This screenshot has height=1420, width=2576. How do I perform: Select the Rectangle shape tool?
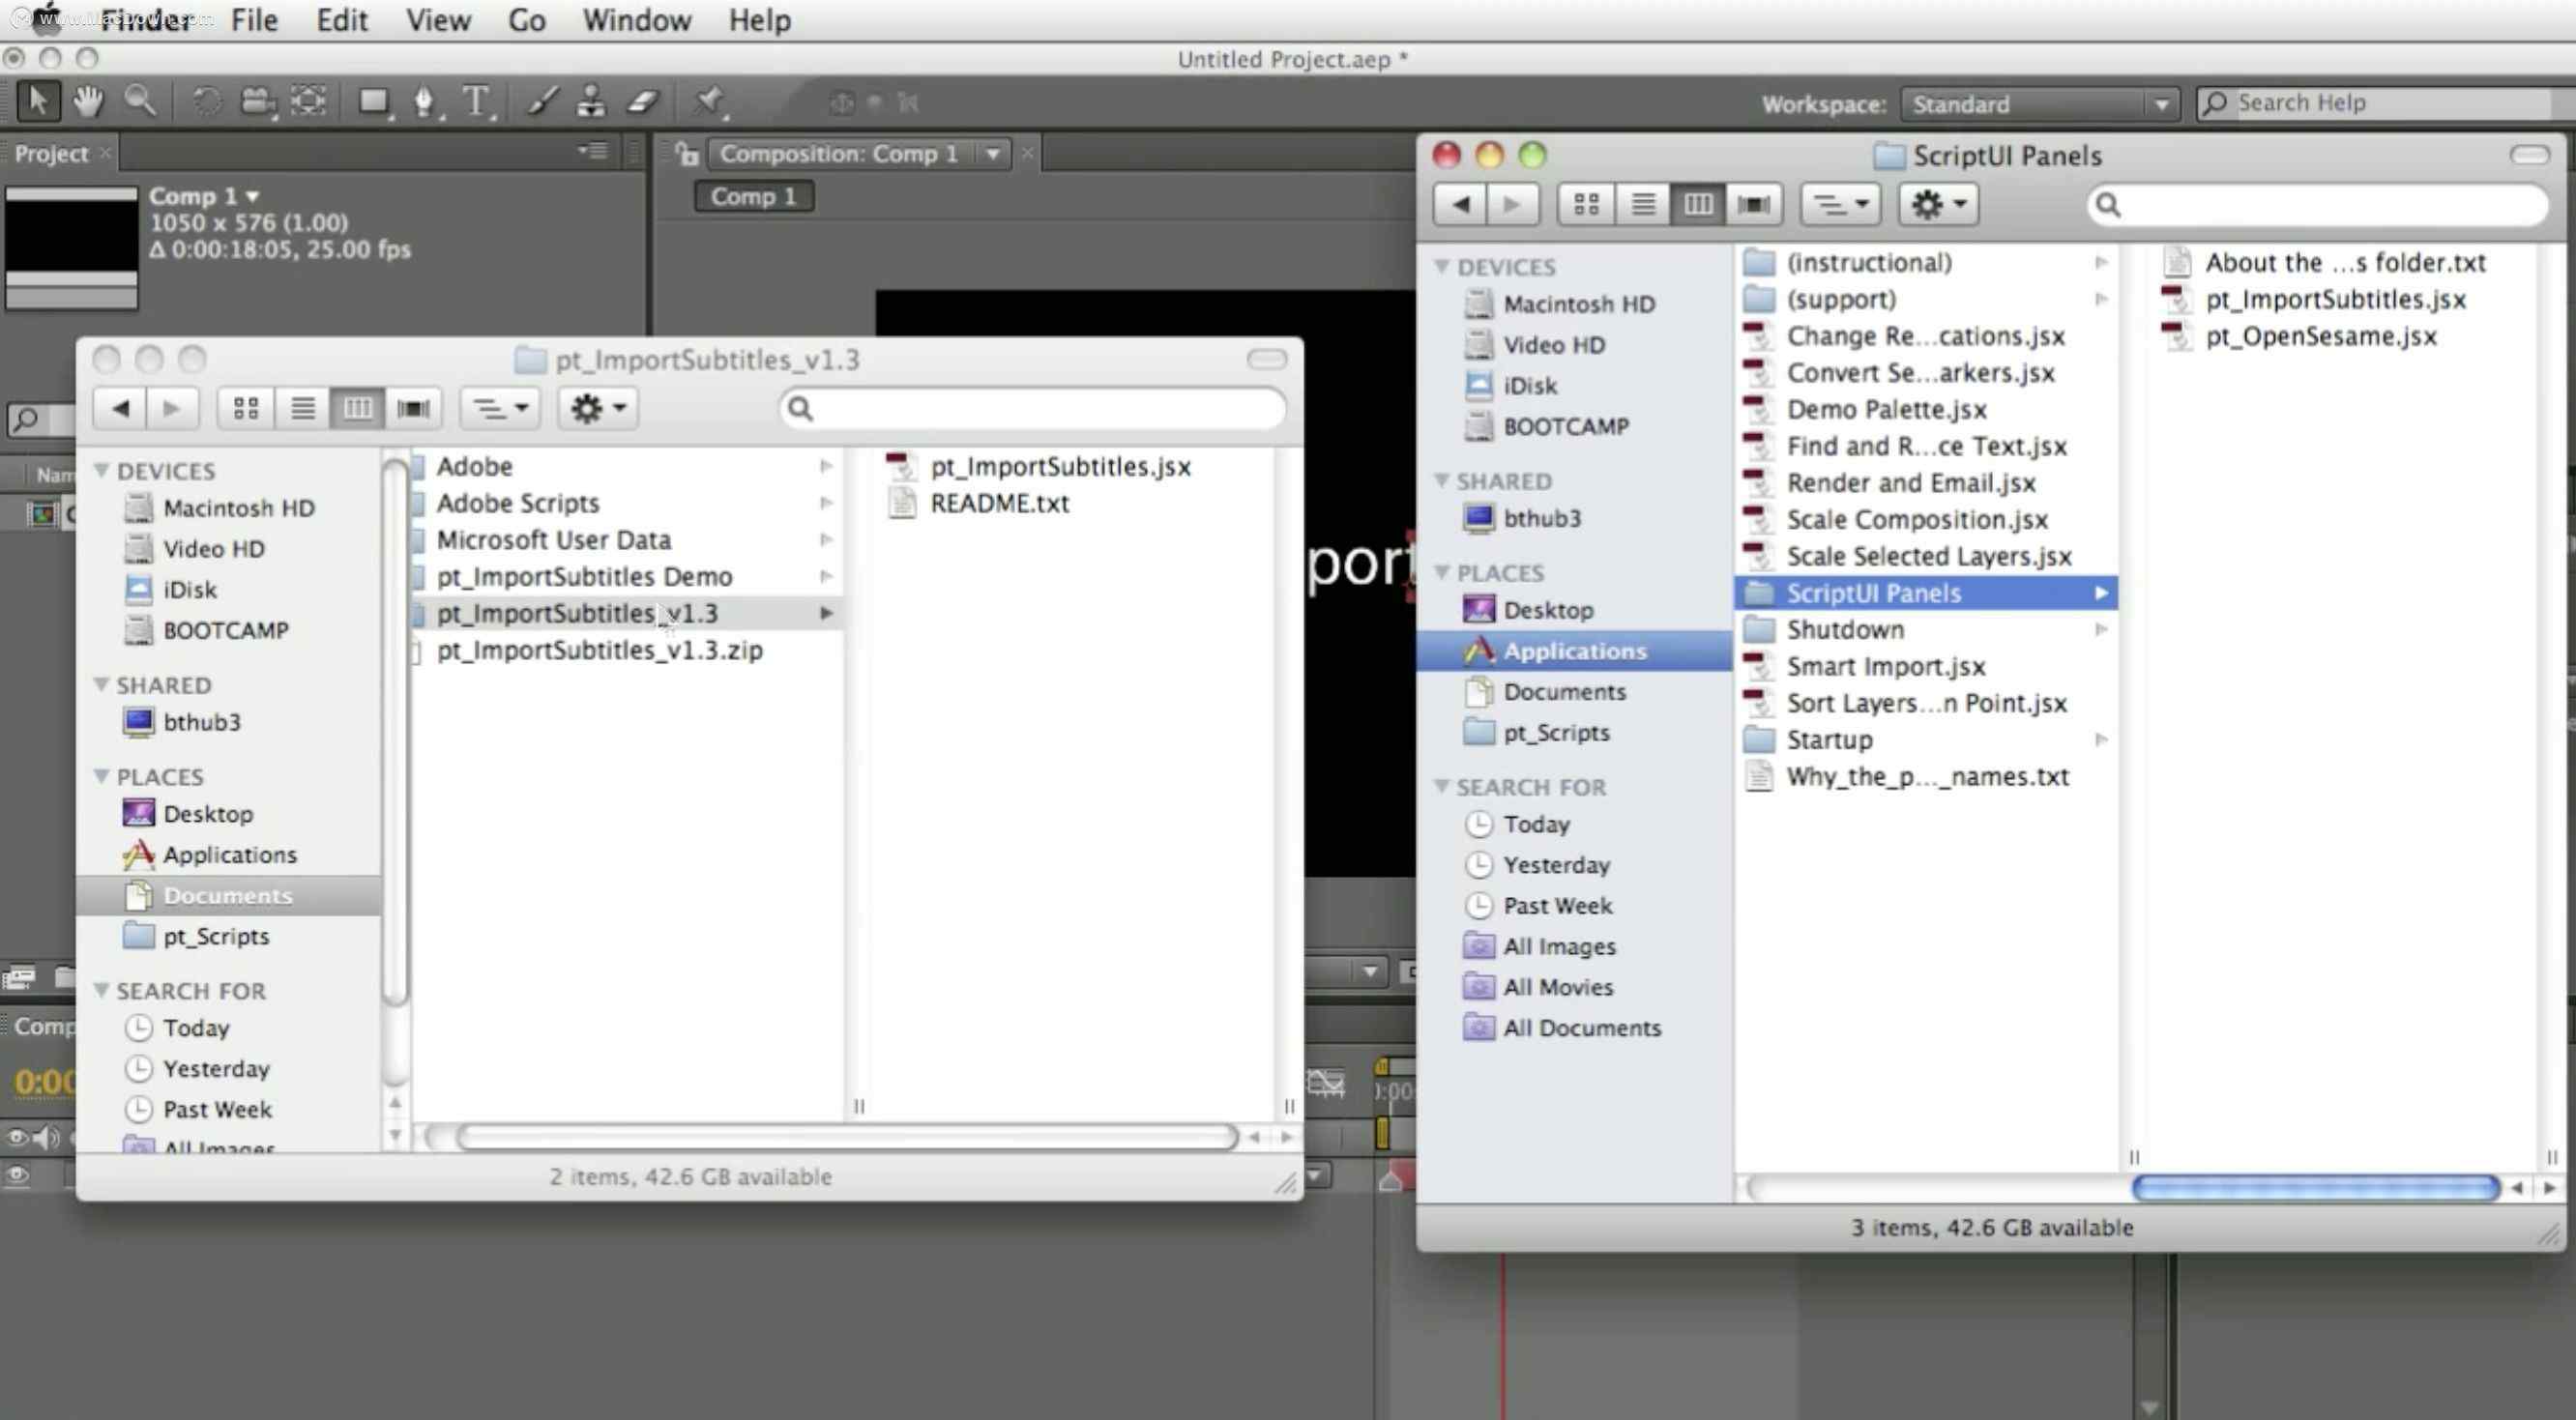(x=374, y=102)
